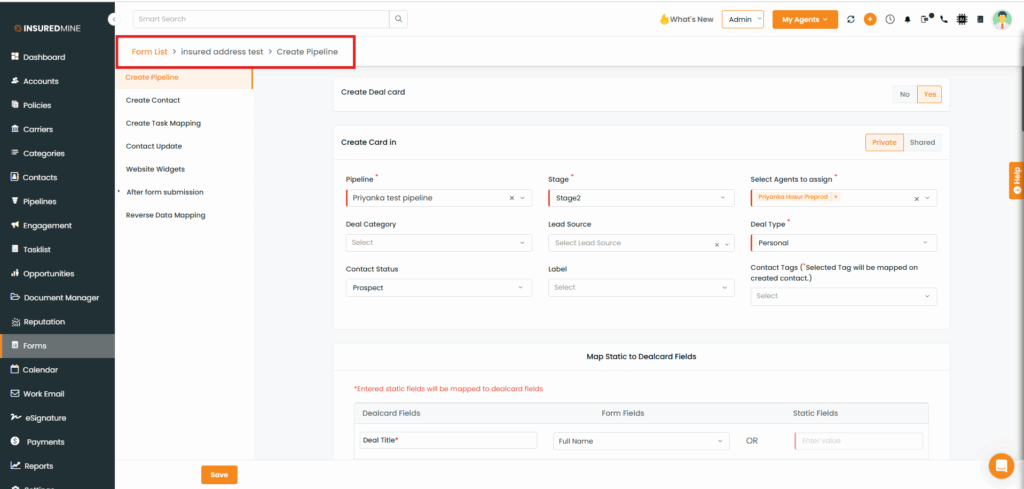Open the user profile avatar

tap(1001, 19)
